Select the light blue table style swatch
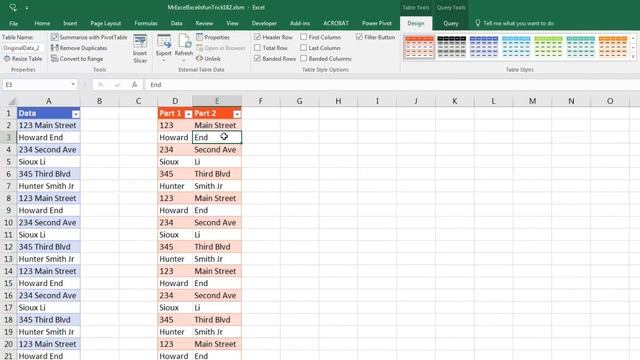The width and height of the screenshot is (640, 360). pyautogui.click(x=516, y=47)
